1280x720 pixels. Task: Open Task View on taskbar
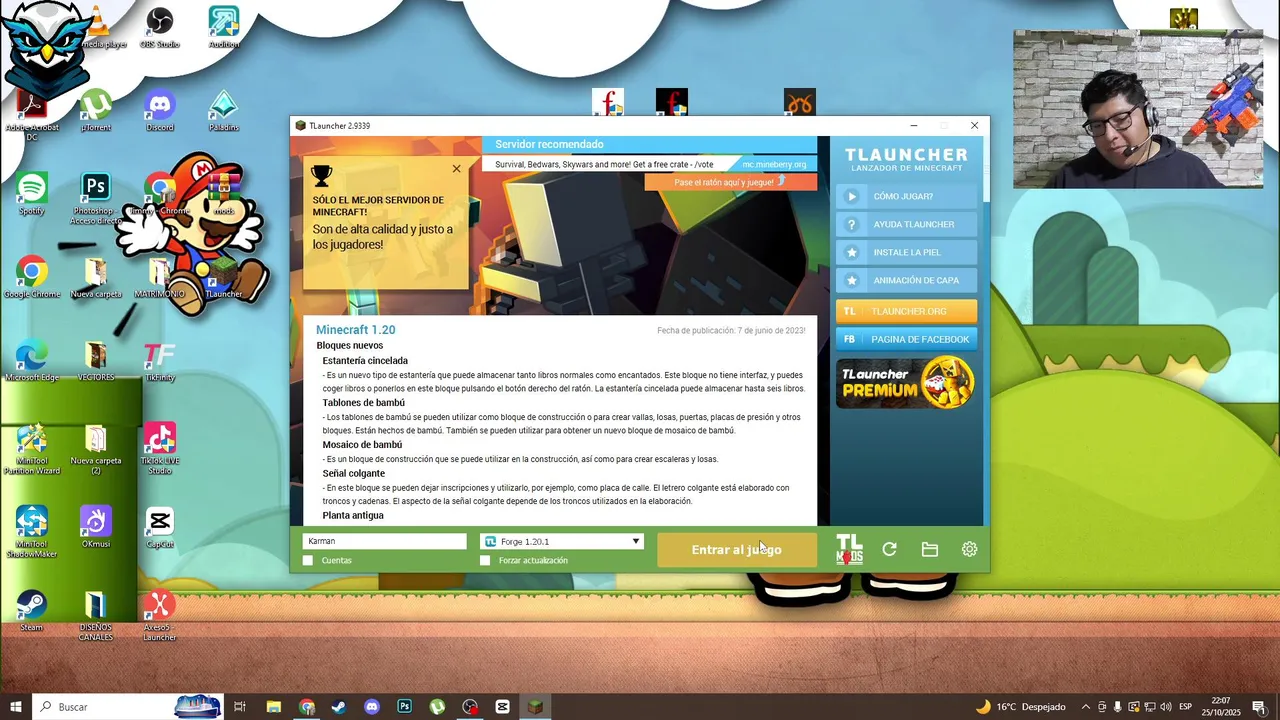pyautogui.click(x=240, y=706)
